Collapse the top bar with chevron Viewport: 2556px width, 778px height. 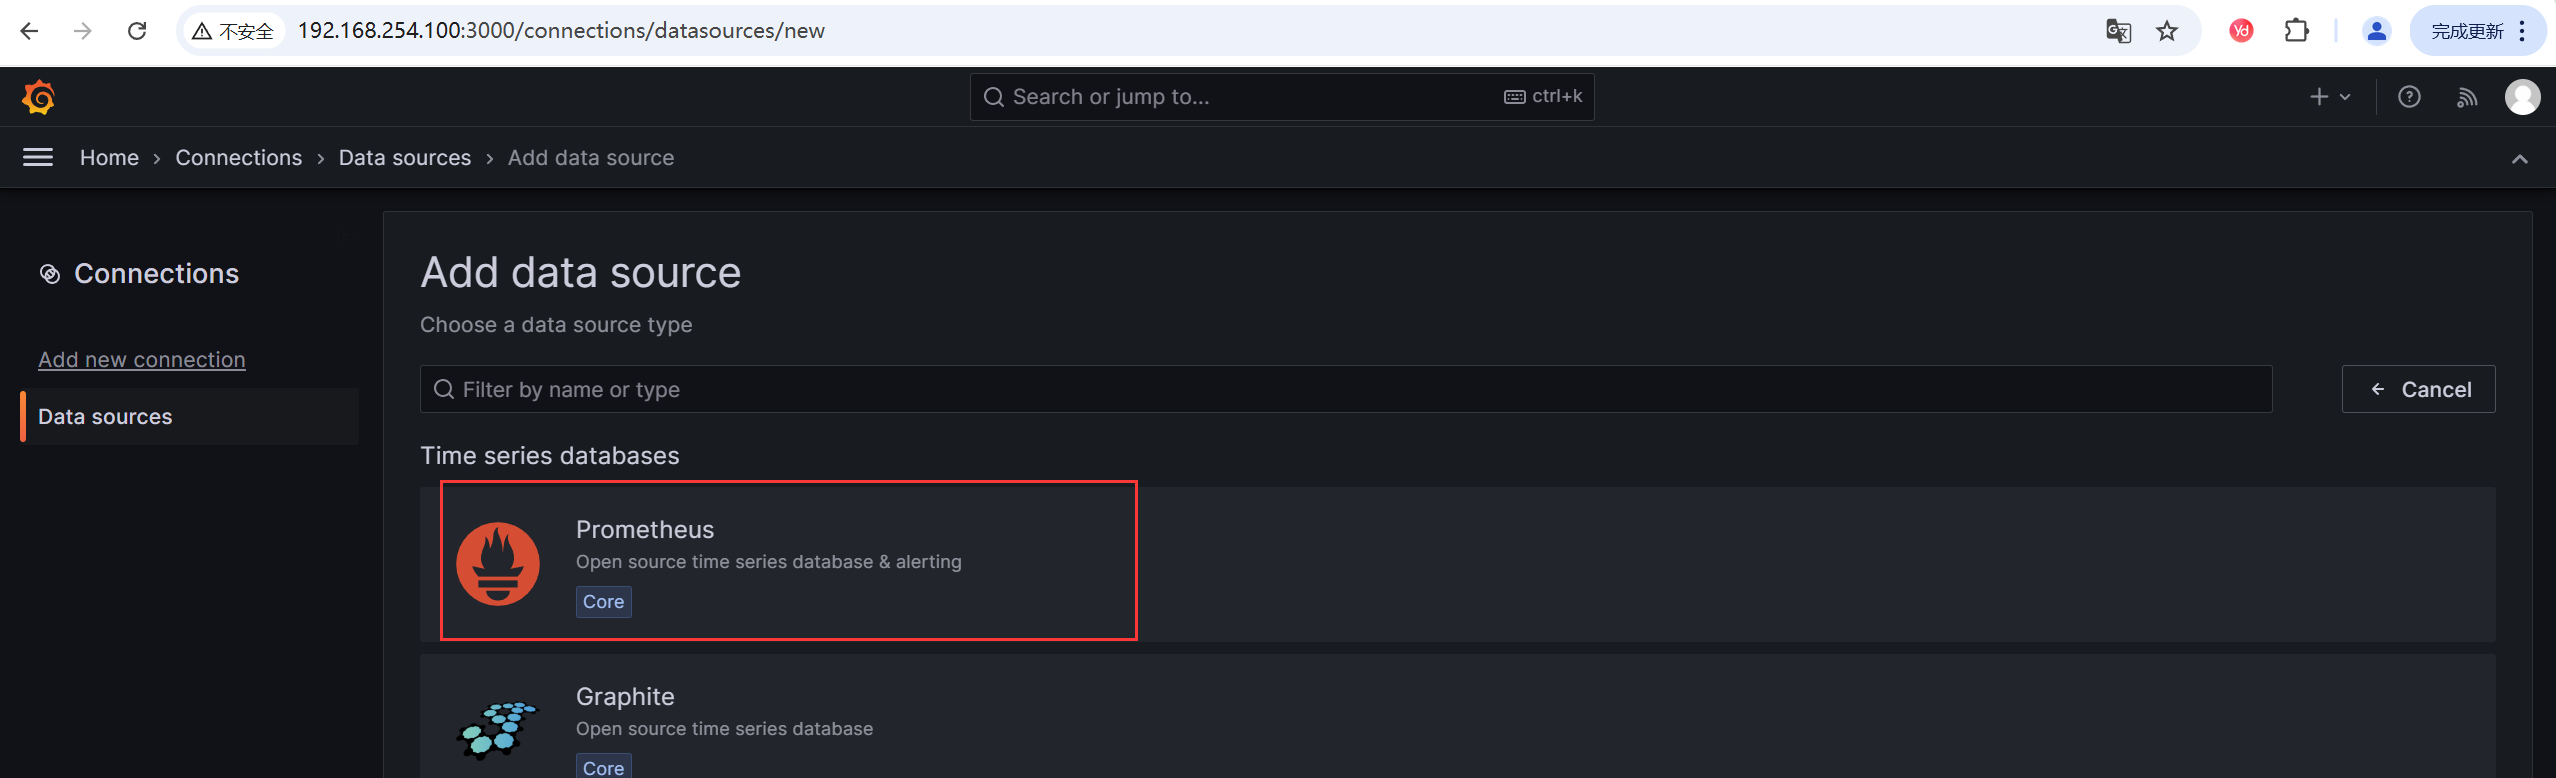coord(2519,159)
